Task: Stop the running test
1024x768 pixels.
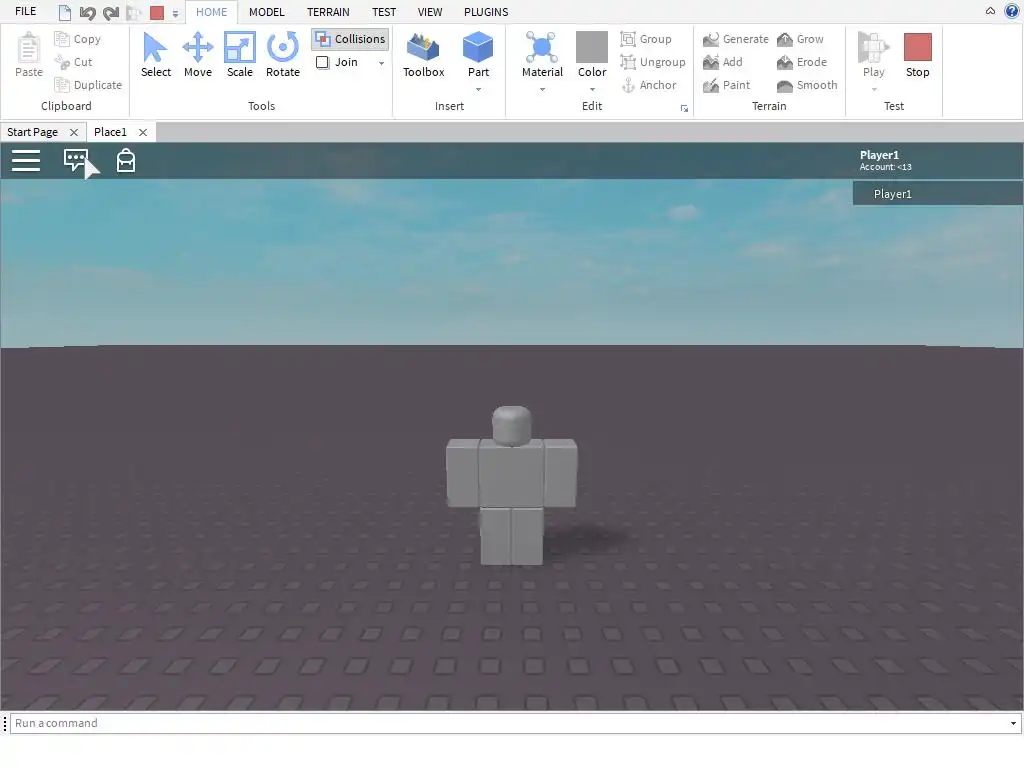Action: click(917, 55)
